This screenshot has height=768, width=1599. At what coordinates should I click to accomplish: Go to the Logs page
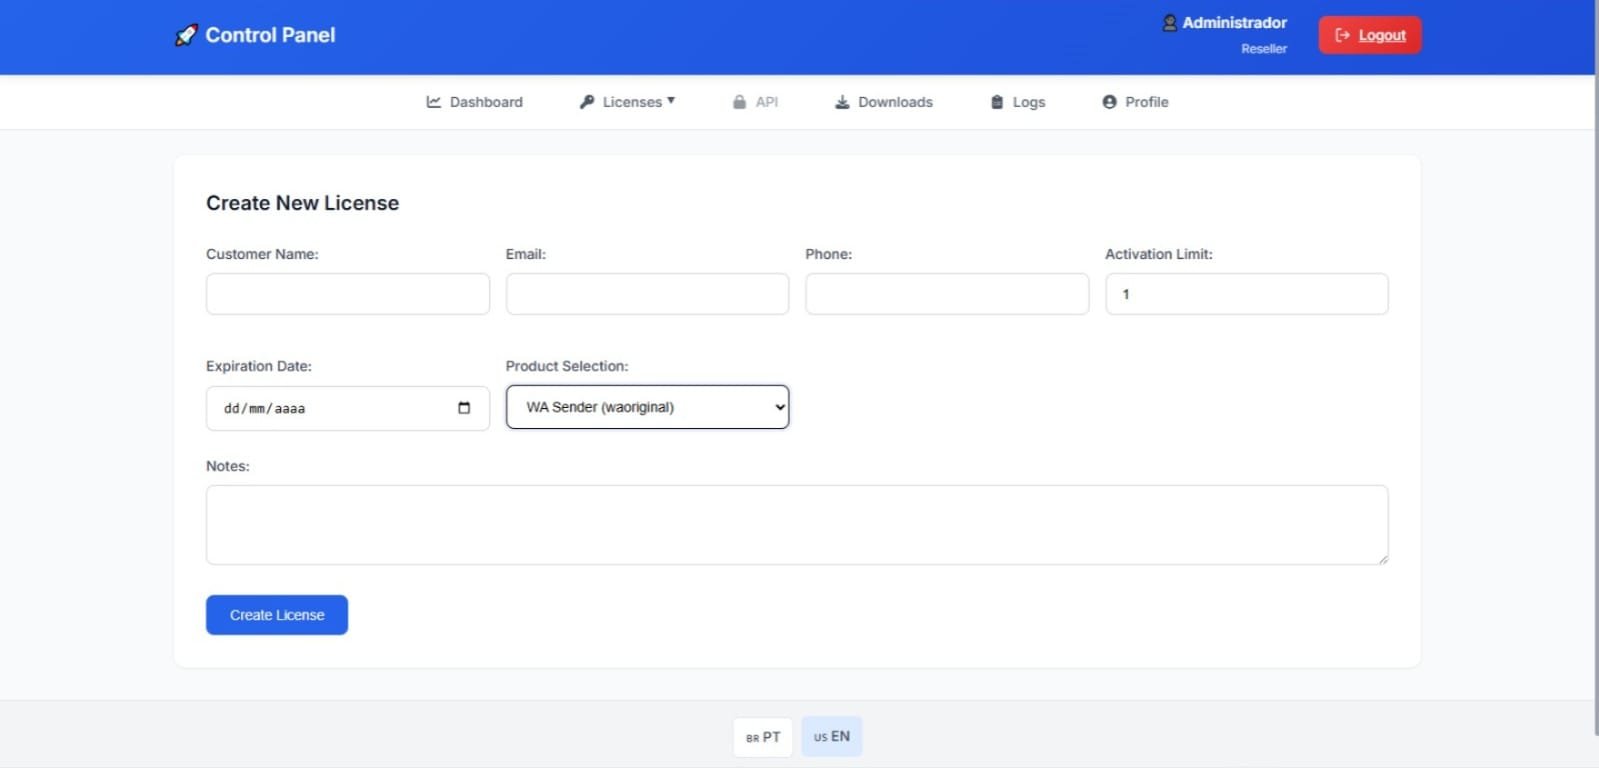tap(1028, 102)
